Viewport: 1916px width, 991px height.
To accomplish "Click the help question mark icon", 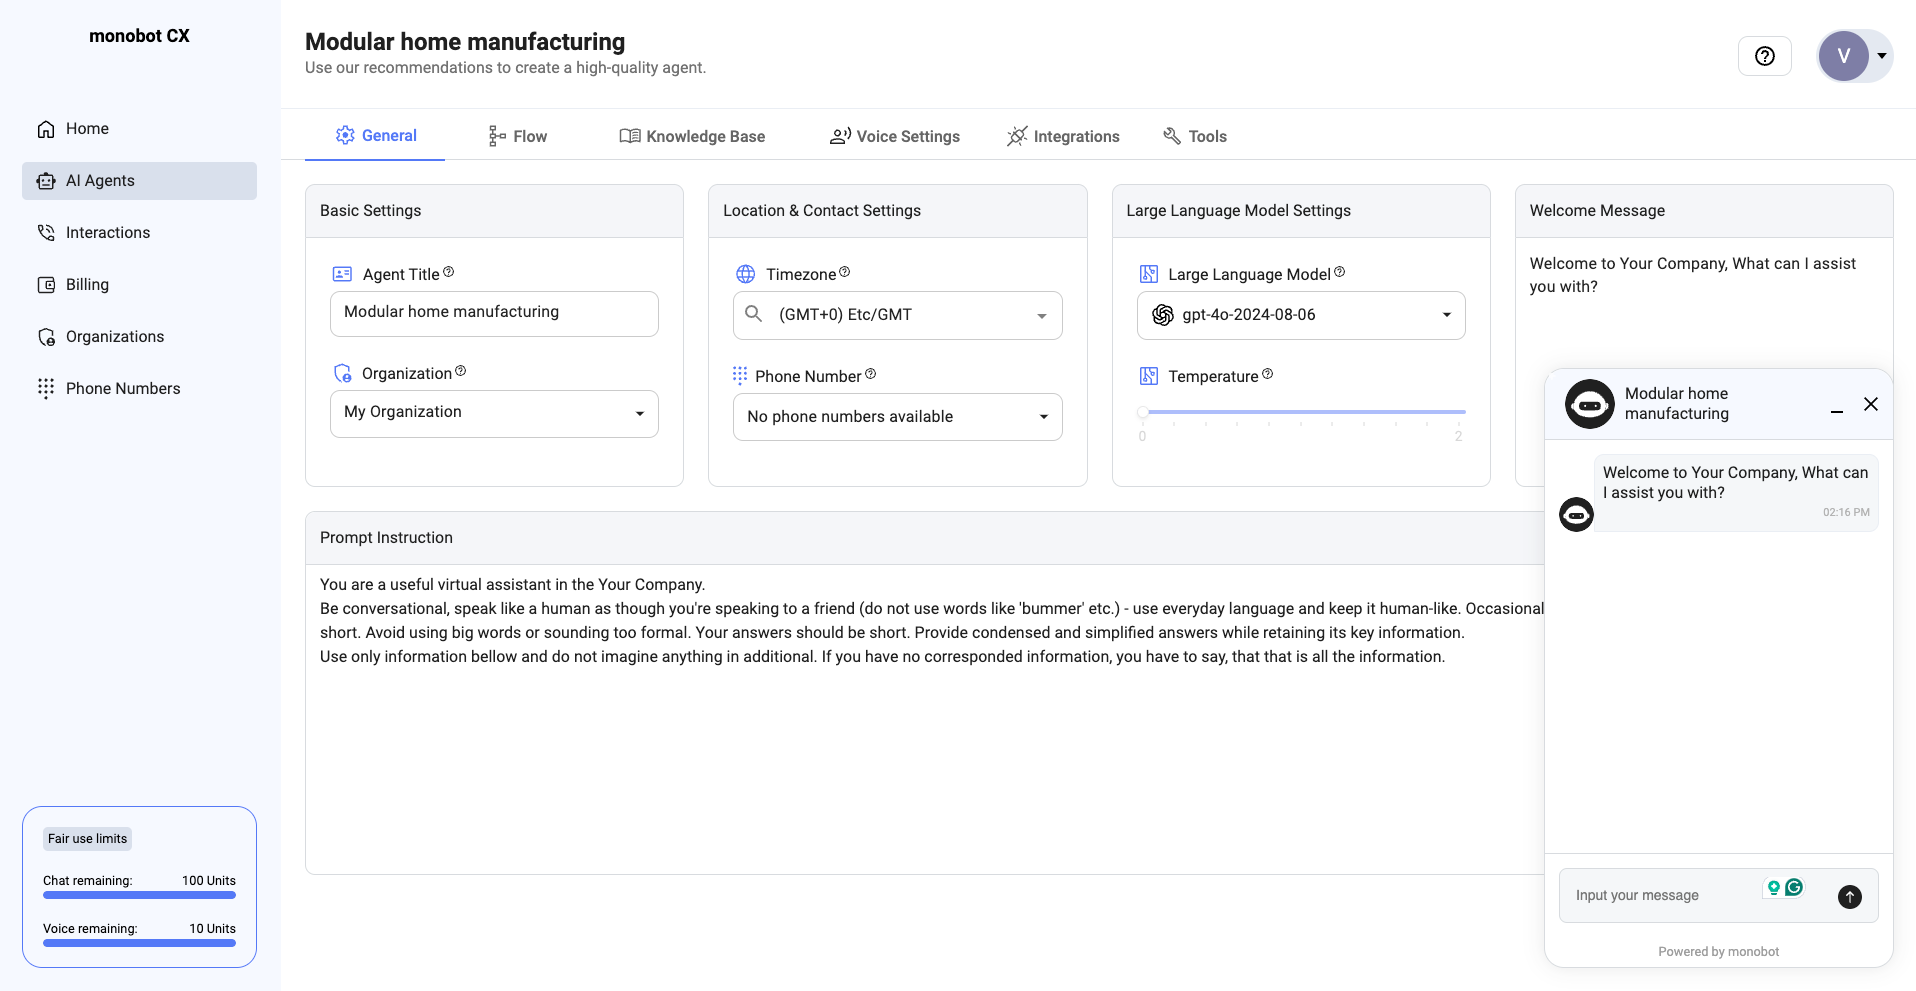I will pos(1764,56).
